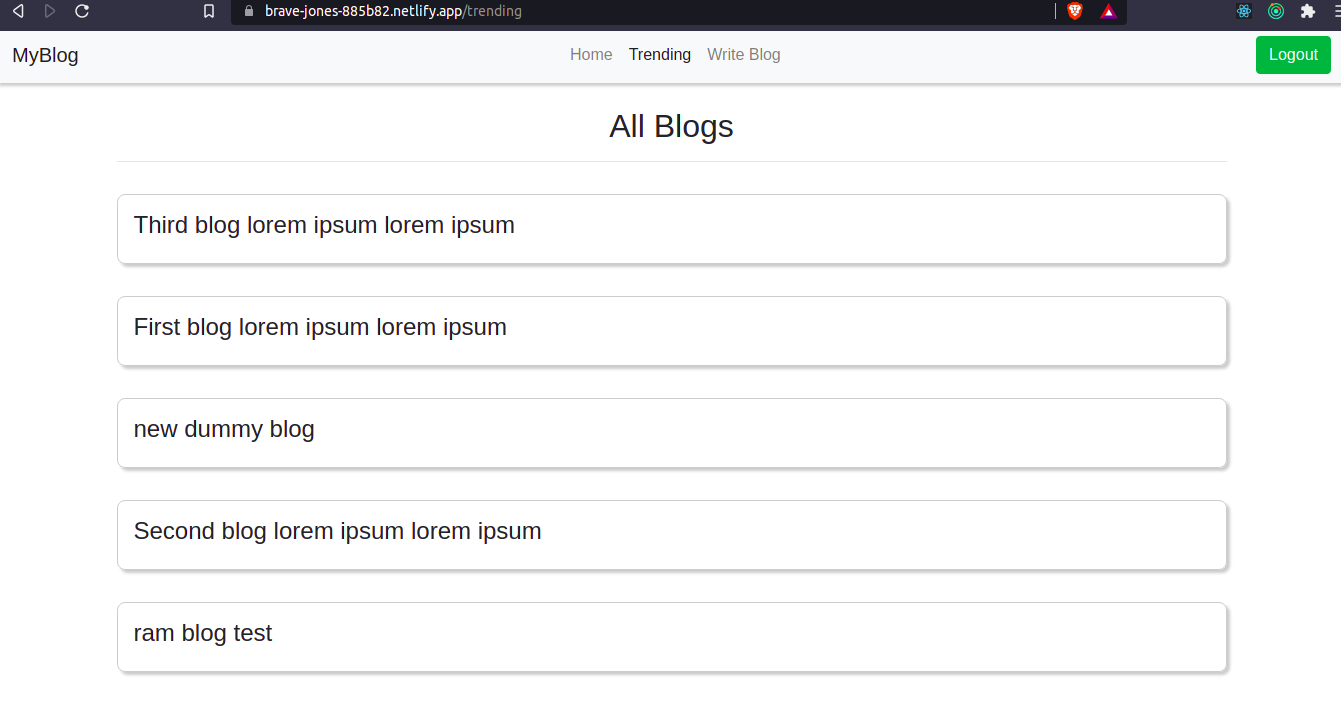The width and height of the screenshot is (1341, 703).
Task: Select the Trending nav link
Action: click(660, 55)
